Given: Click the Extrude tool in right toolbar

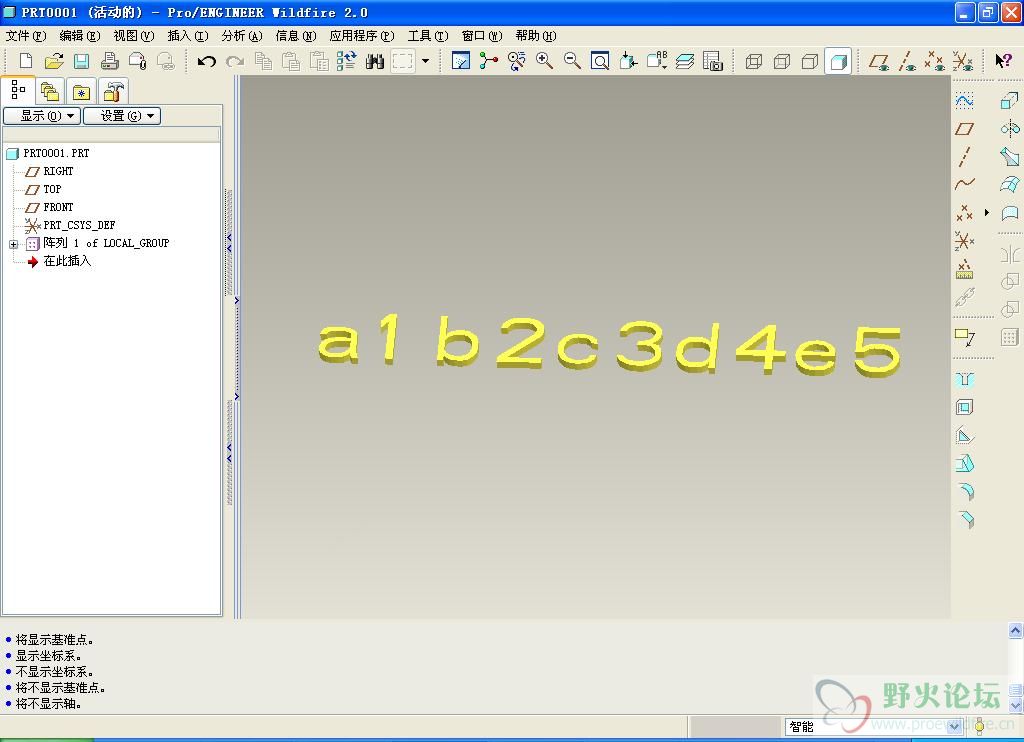Looking at the screenshot, I should click(x=1010, y=101).
